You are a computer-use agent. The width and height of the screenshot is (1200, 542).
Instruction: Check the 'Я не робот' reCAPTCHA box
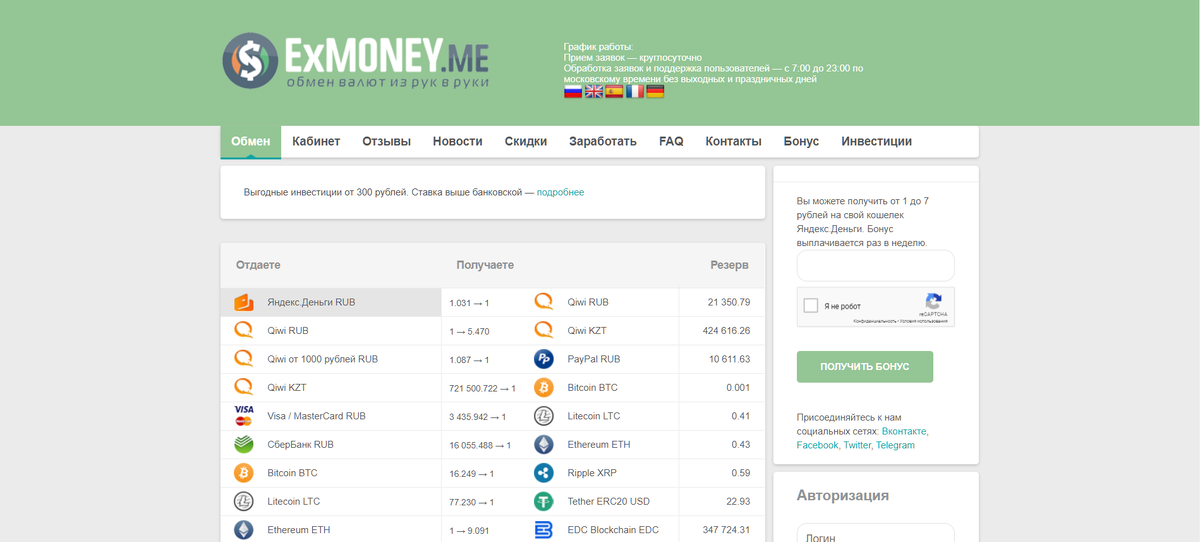811,306
